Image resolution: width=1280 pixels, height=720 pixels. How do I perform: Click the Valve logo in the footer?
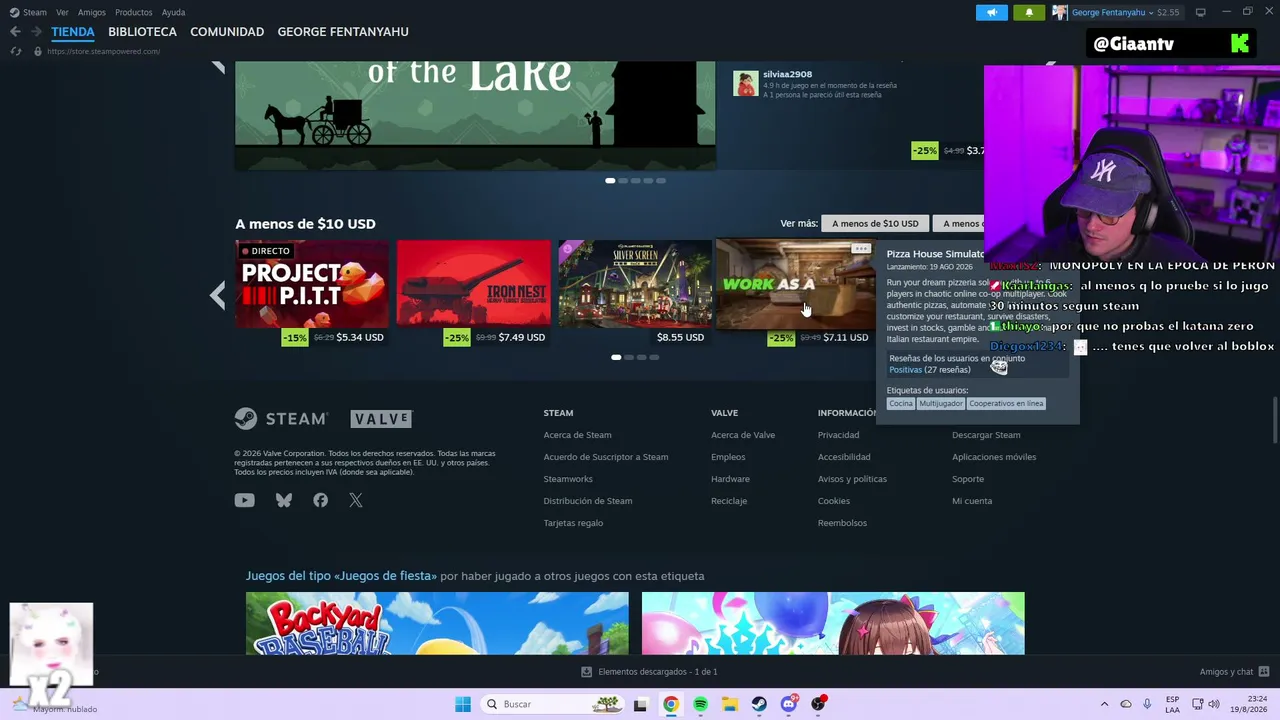tap(381, 419)
